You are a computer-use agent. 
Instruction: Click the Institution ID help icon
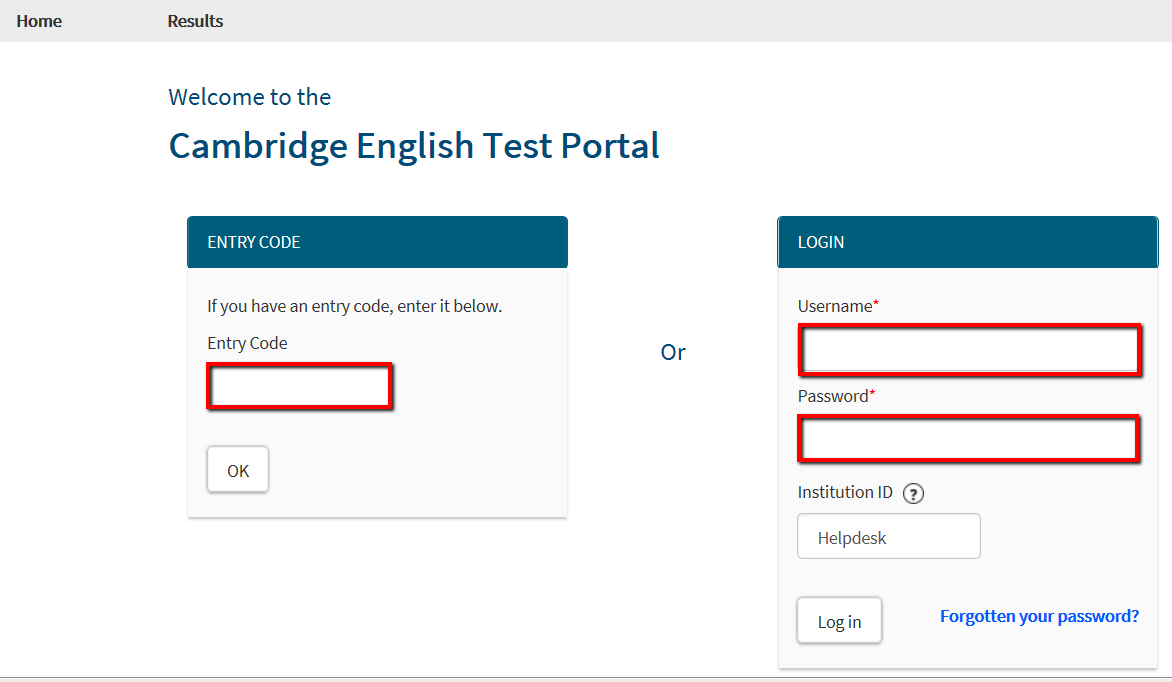coord(913,494)
